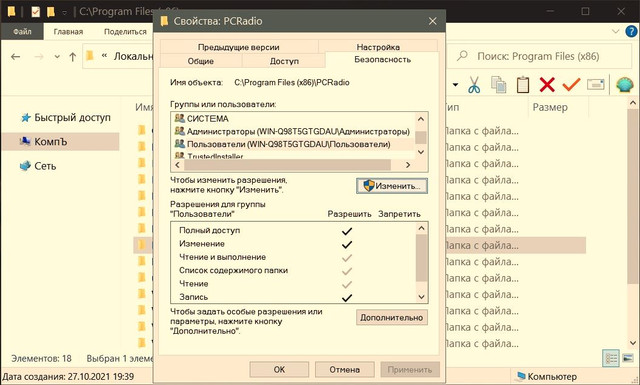Viewport: 640px width, 385px height.
Task: Click the new folder icon in Explorer title bar
Action: point(51,12)
